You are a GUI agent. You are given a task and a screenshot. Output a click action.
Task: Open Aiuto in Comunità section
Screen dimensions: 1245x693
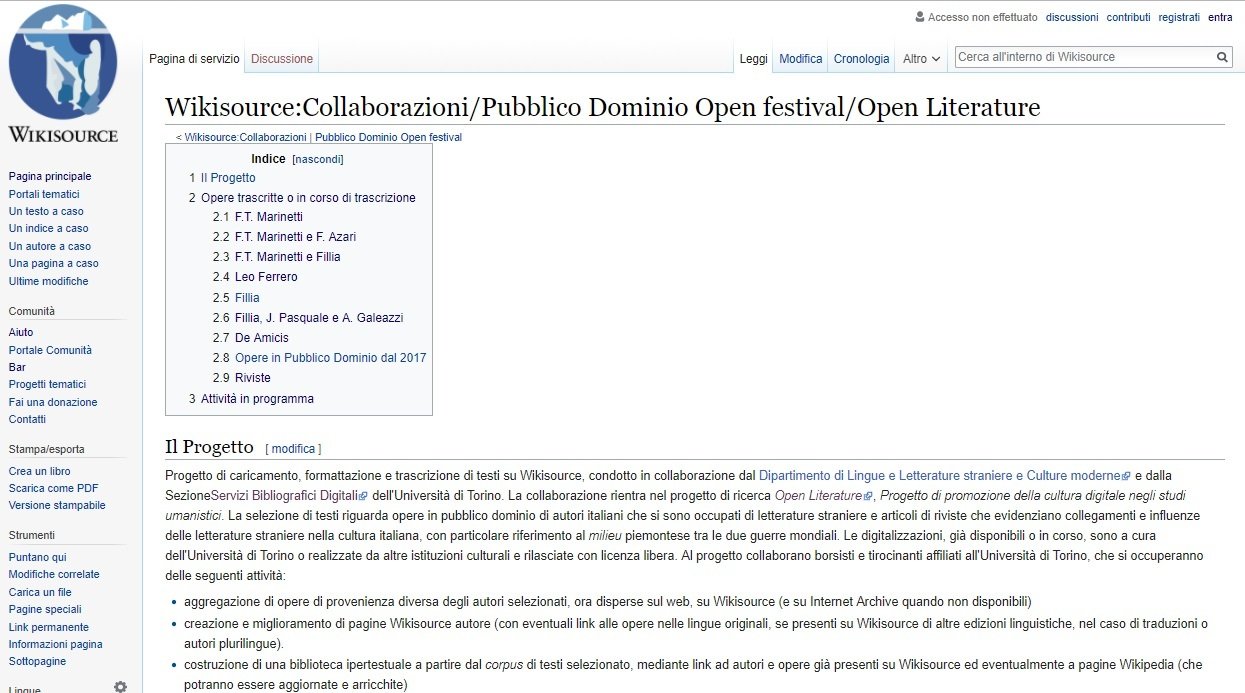click(21, 333)
